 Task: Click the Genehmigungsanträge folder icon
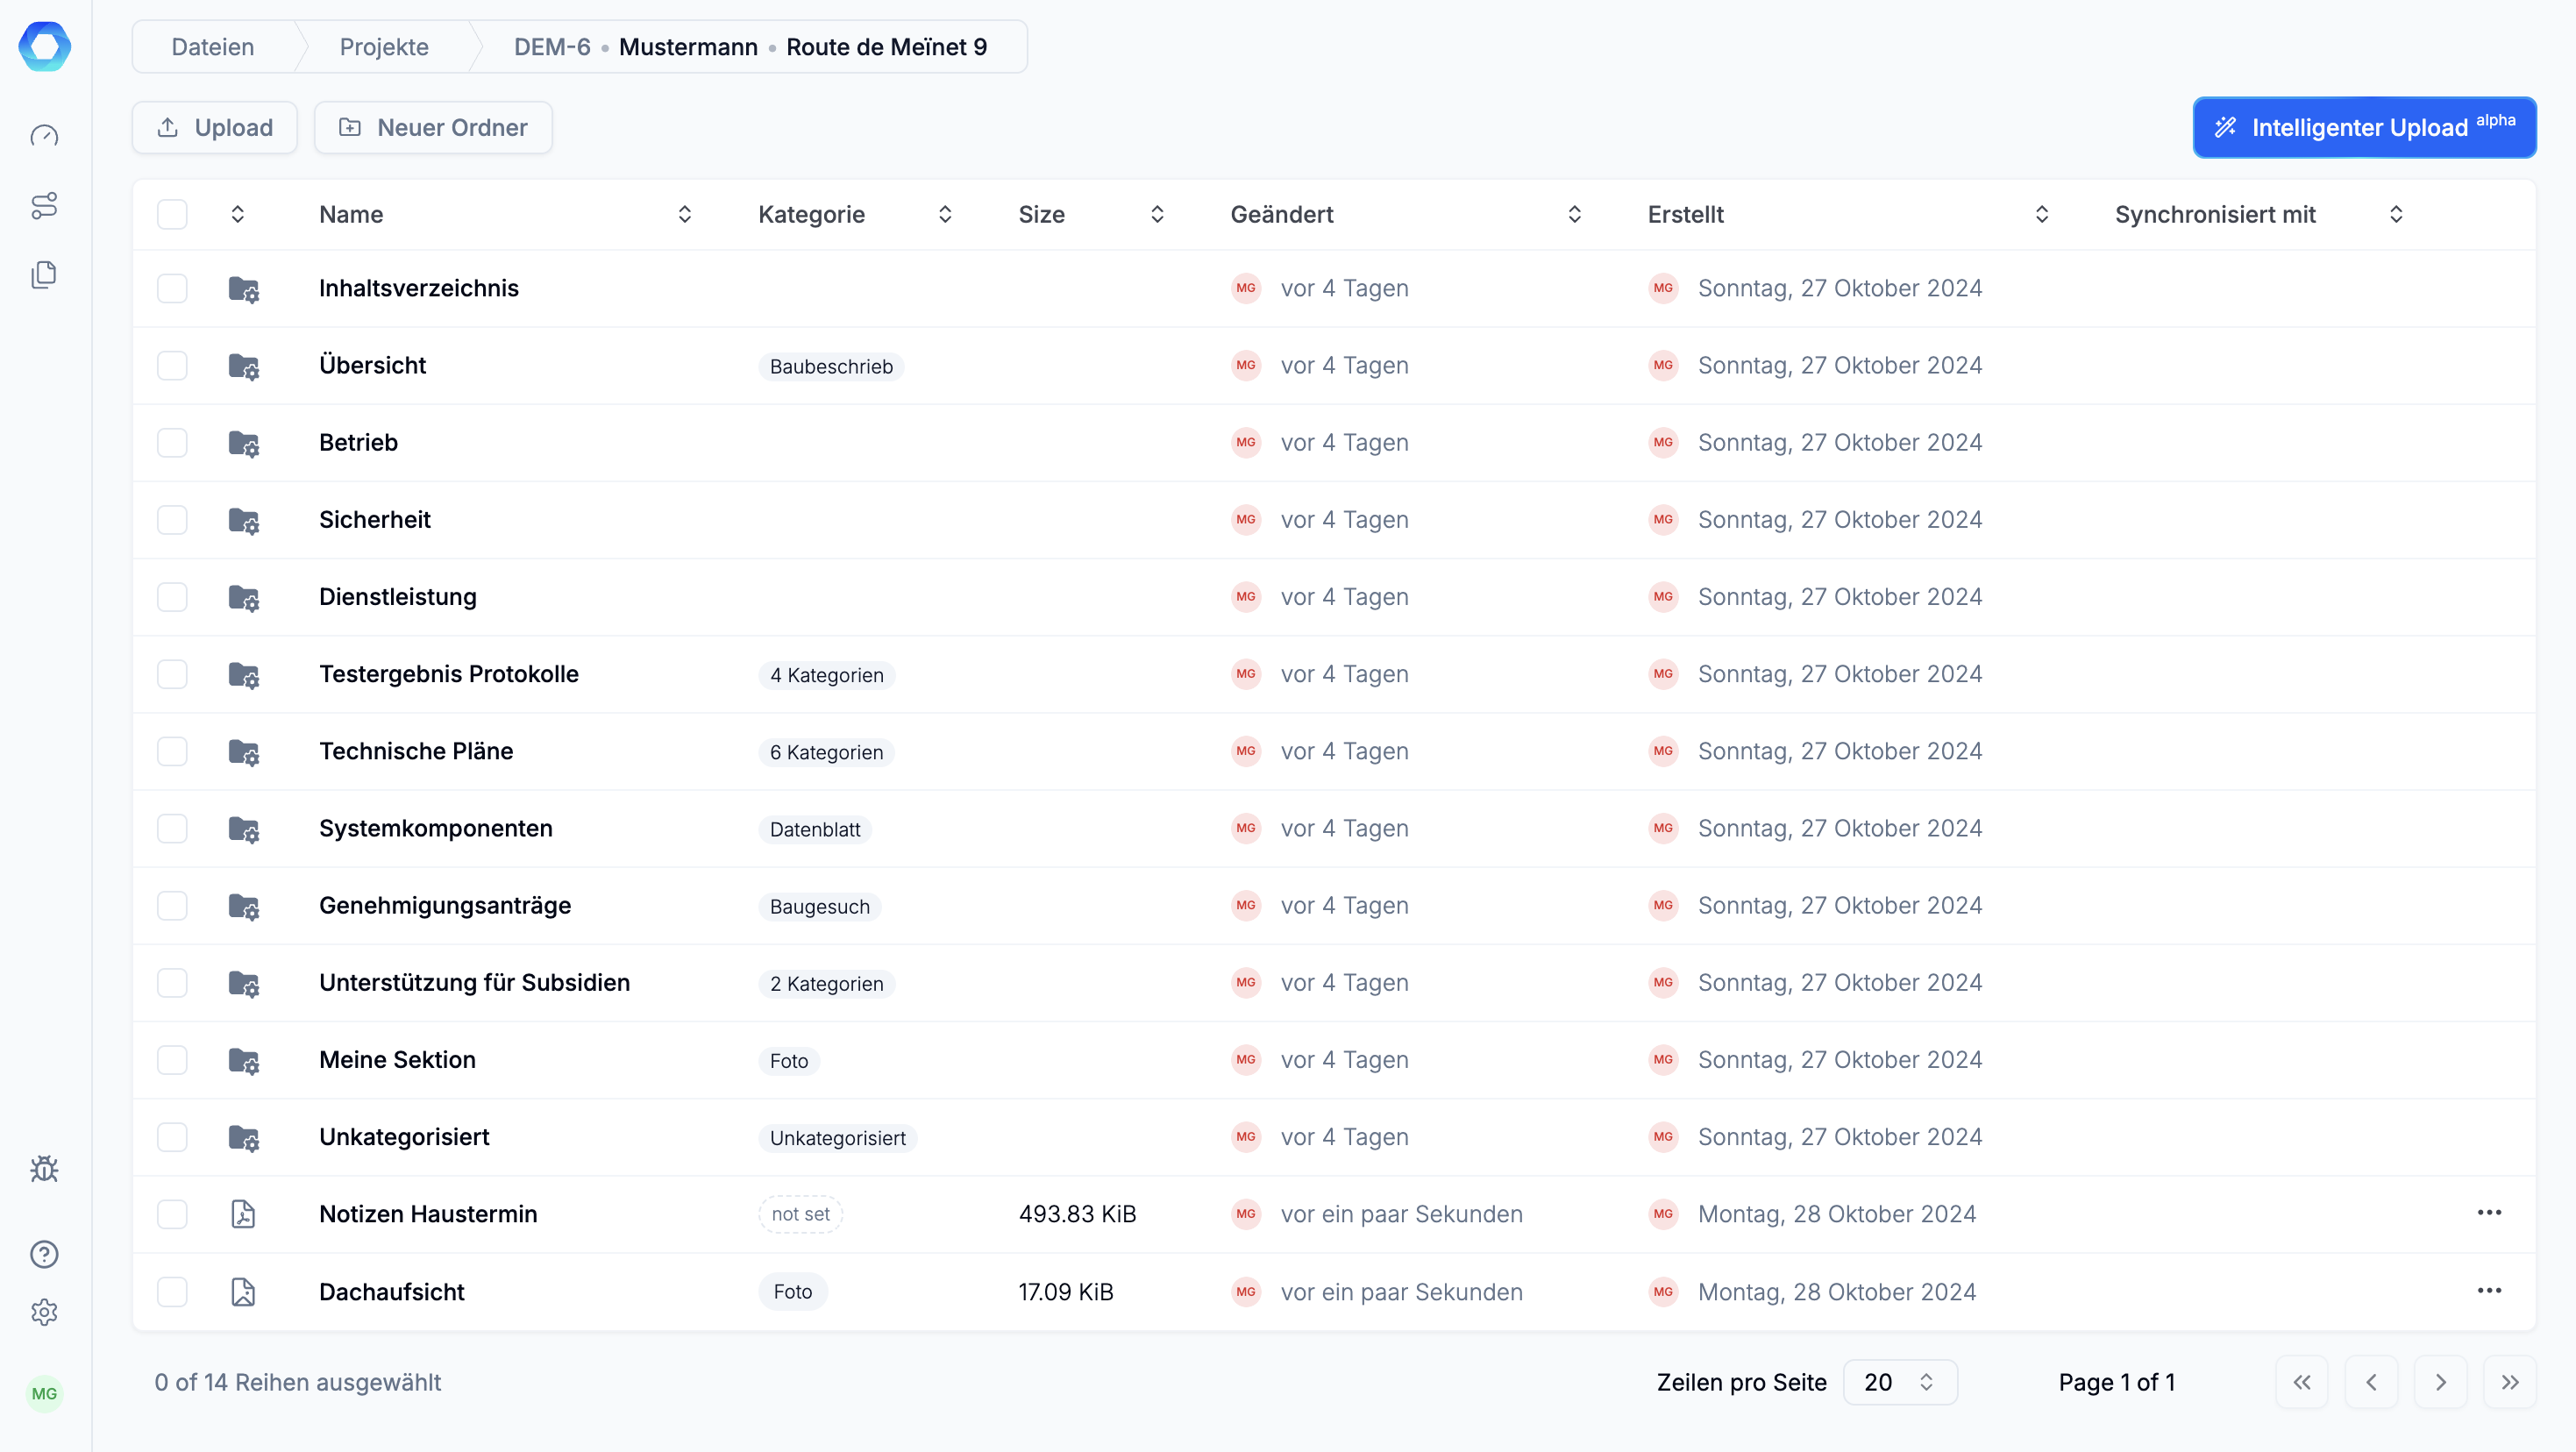244,906
